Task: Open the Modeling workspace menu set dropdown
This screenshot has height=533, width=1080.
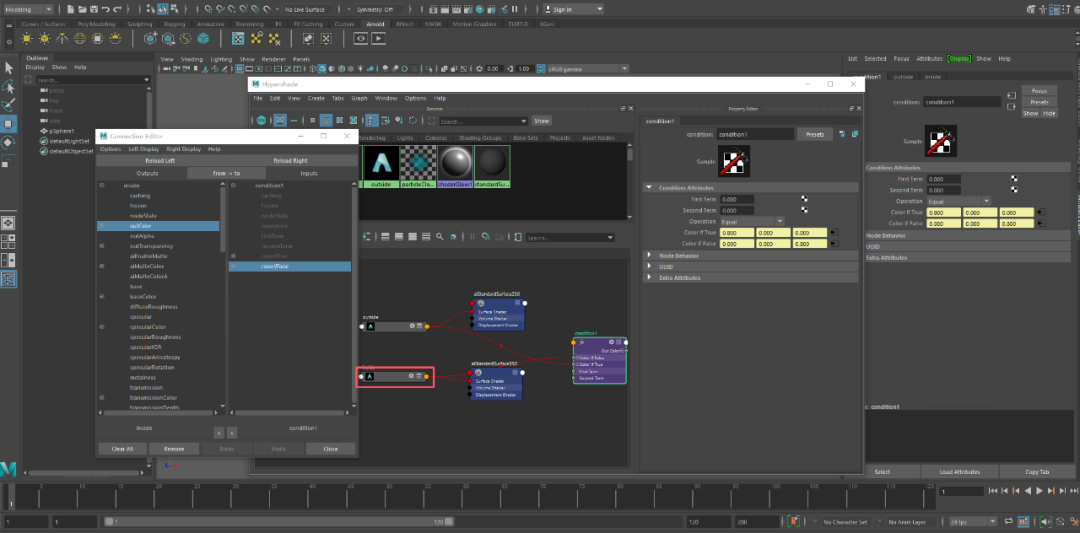Action: (29, 10)
